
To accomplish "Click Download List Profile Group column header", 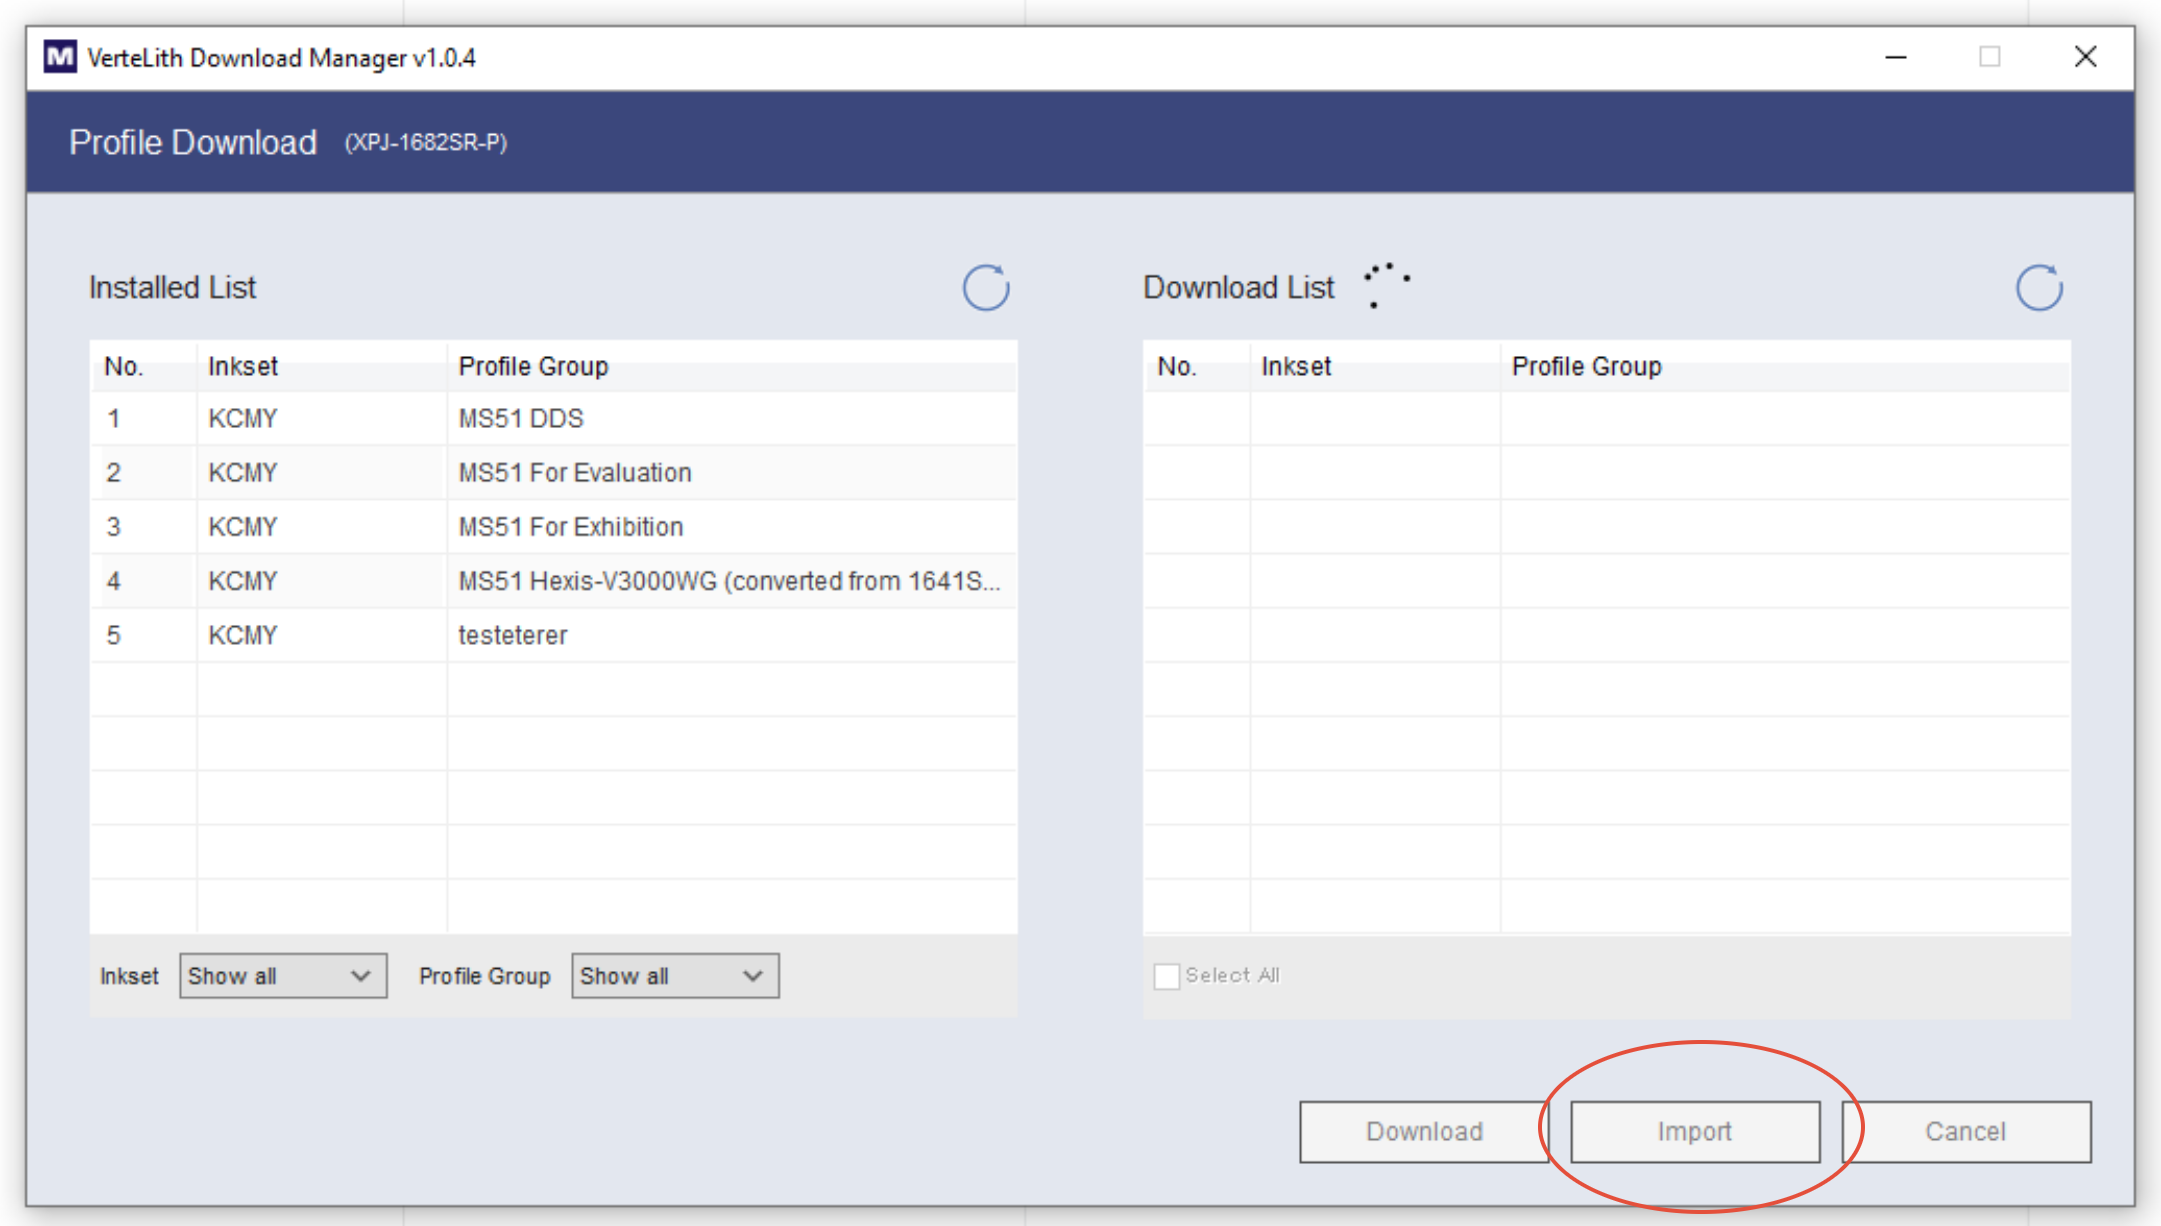I will click(x=1586, y=366).
